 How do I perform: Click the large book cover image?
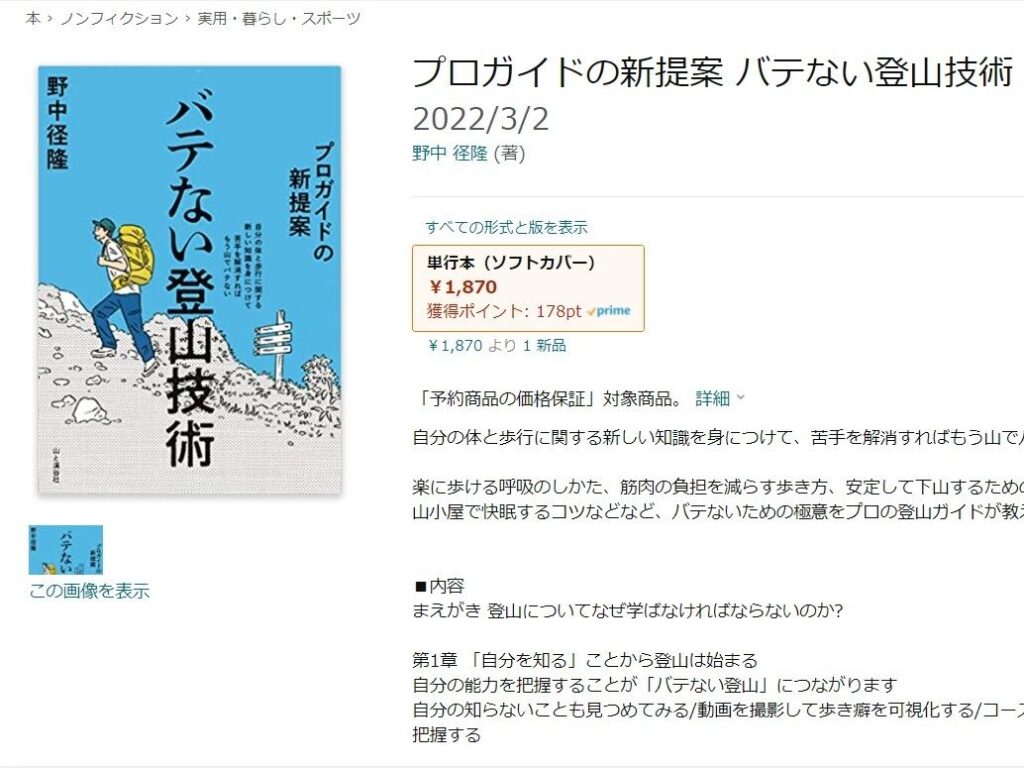tap(189, 280)
